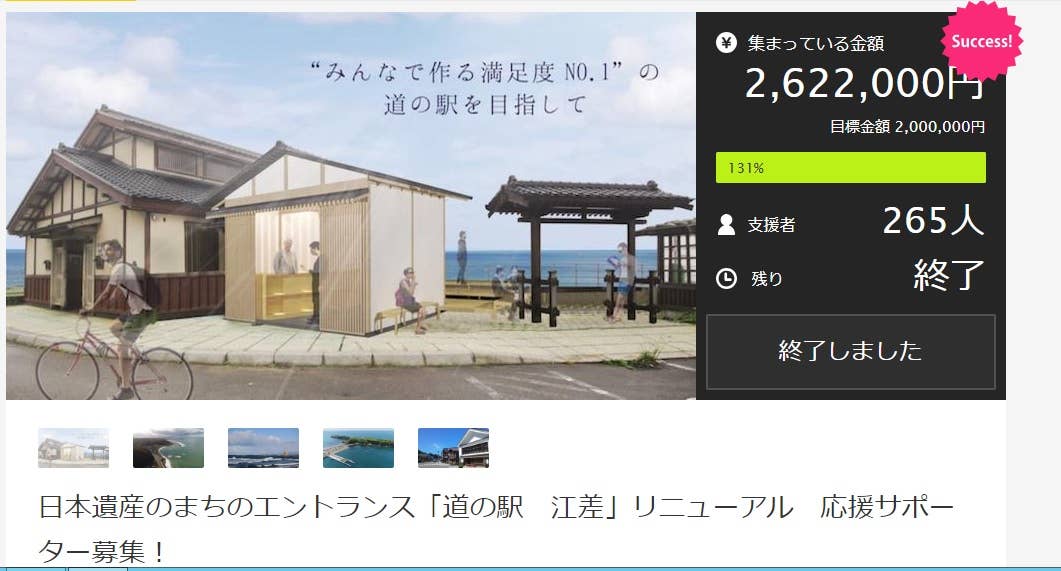Click the project title 道の駅 江差 heading

tap(496, 529)
